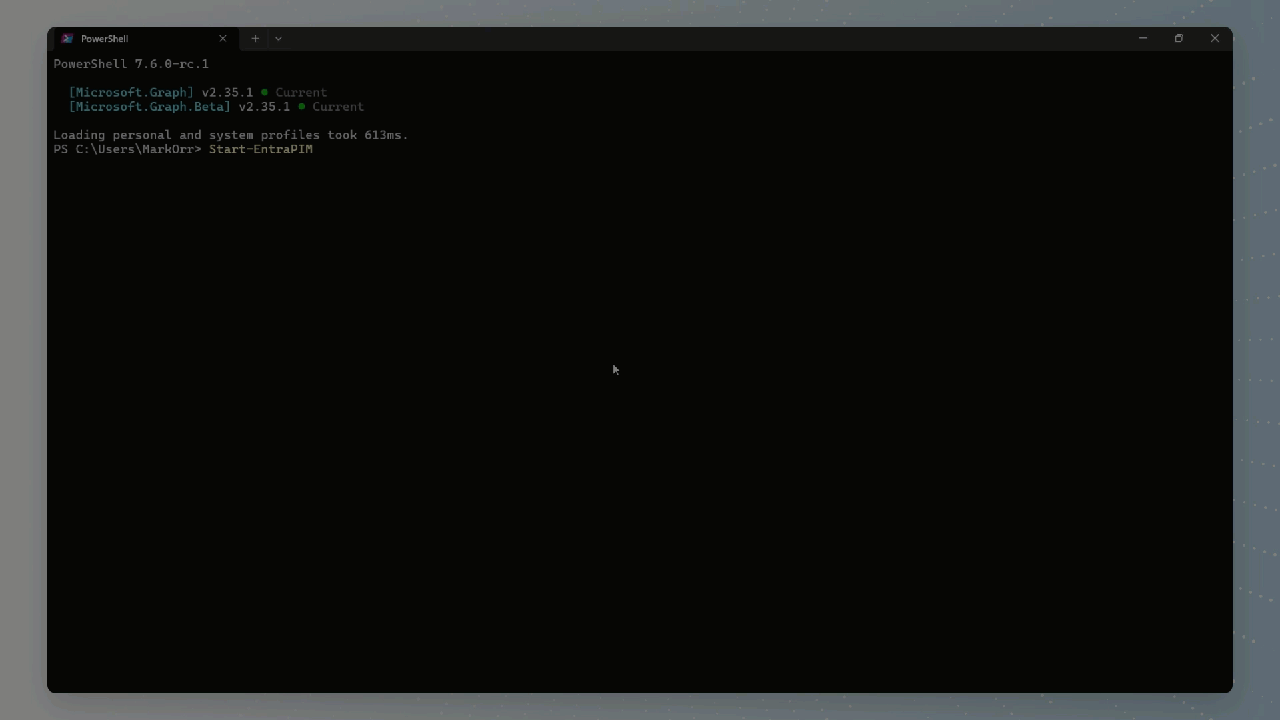Image resolution: width=1280 pixels, height=720 pixels.
Task: Restore down the terminal window
Action: [1178, 38]
